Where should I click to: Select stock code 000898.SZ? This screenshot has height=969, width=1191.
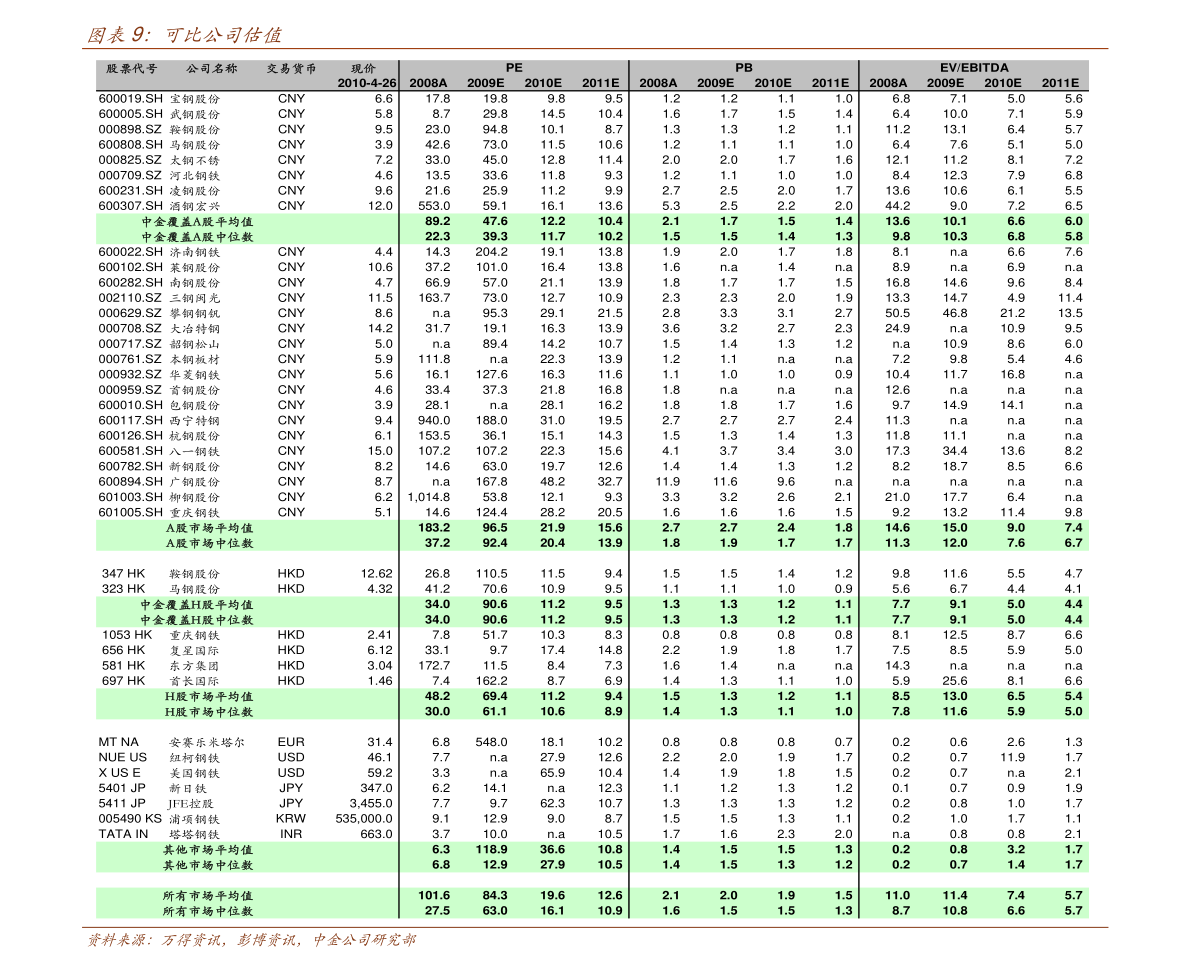tap(131, 129)
